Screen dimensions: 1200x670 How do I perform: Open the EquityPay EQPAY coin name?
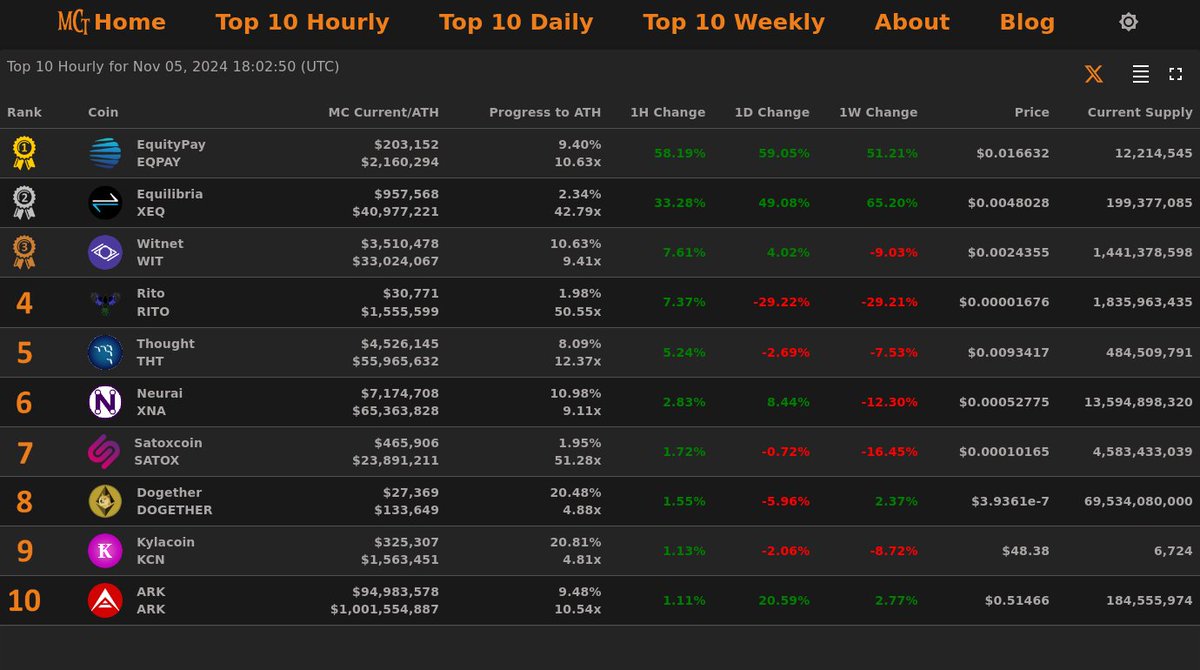[171, 153]
